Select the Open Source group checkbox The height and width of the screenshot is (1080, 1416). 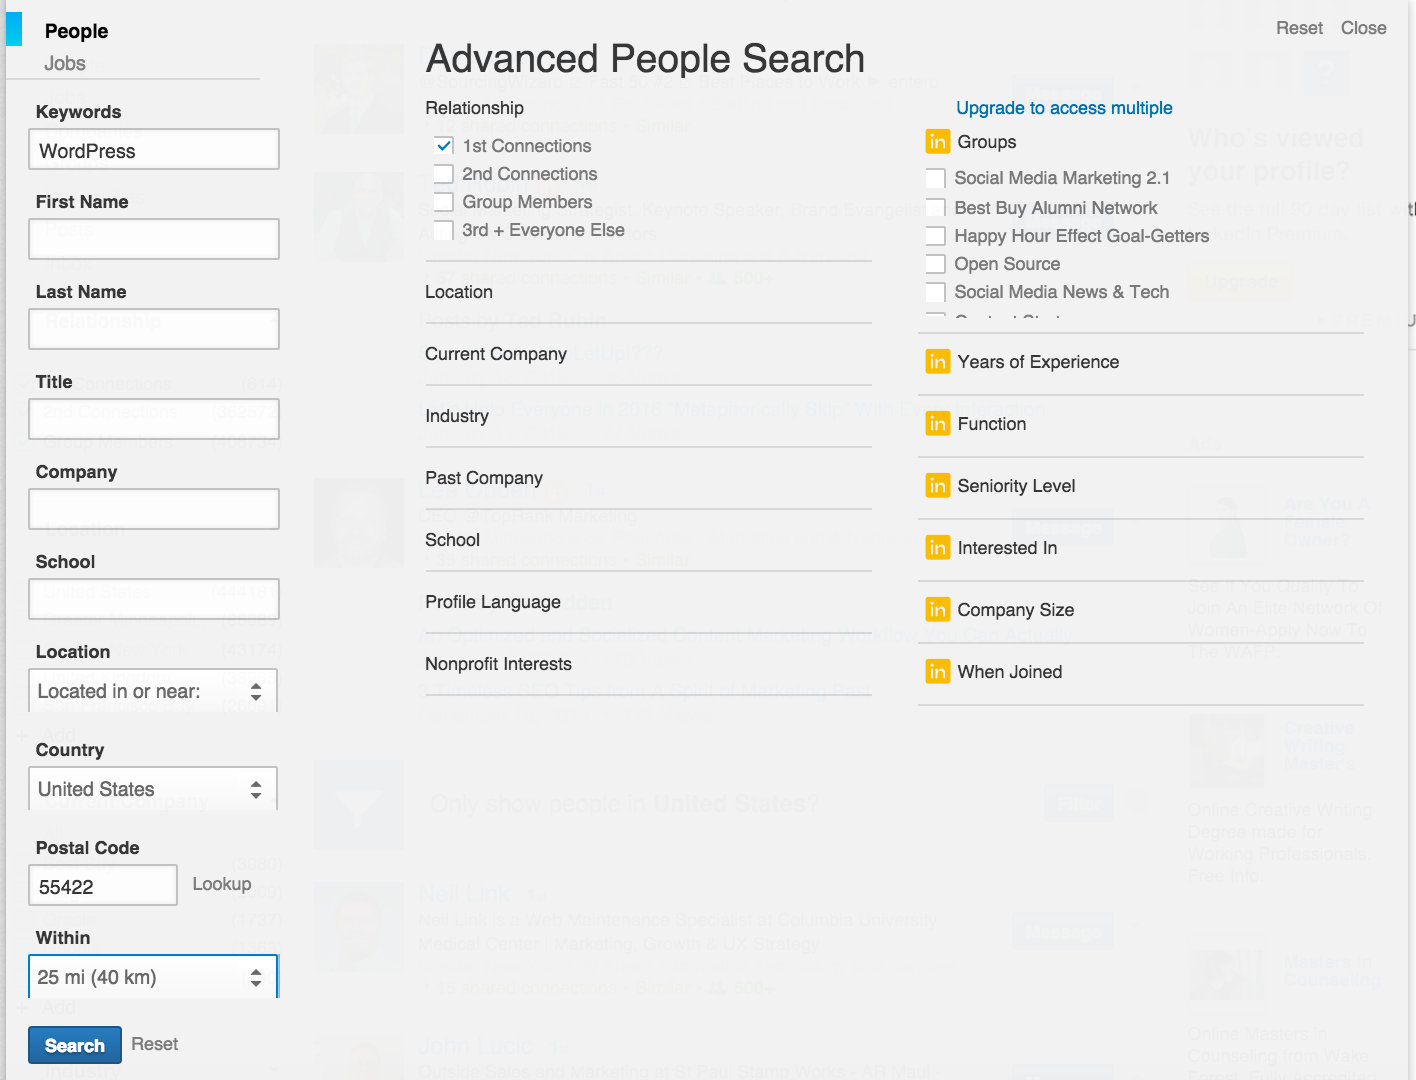pyautogui.click(x=935, y=264)
